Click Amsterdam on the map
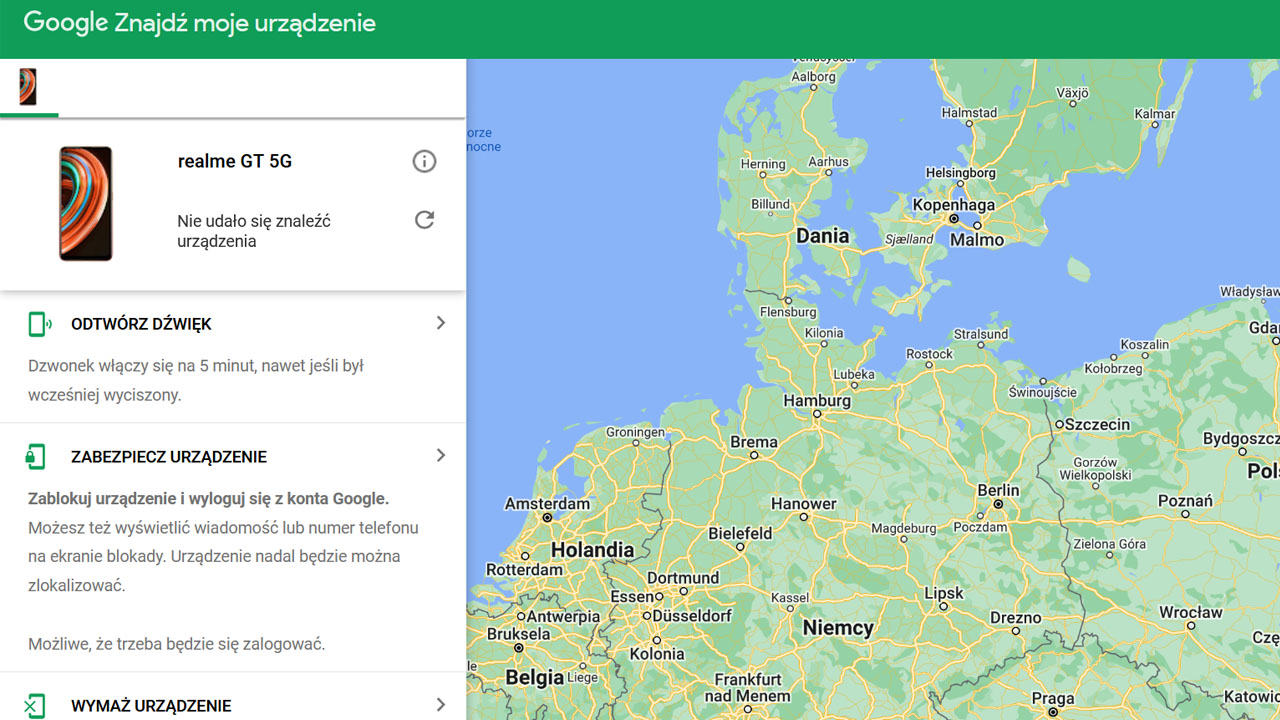 click(x=547, y=504)
